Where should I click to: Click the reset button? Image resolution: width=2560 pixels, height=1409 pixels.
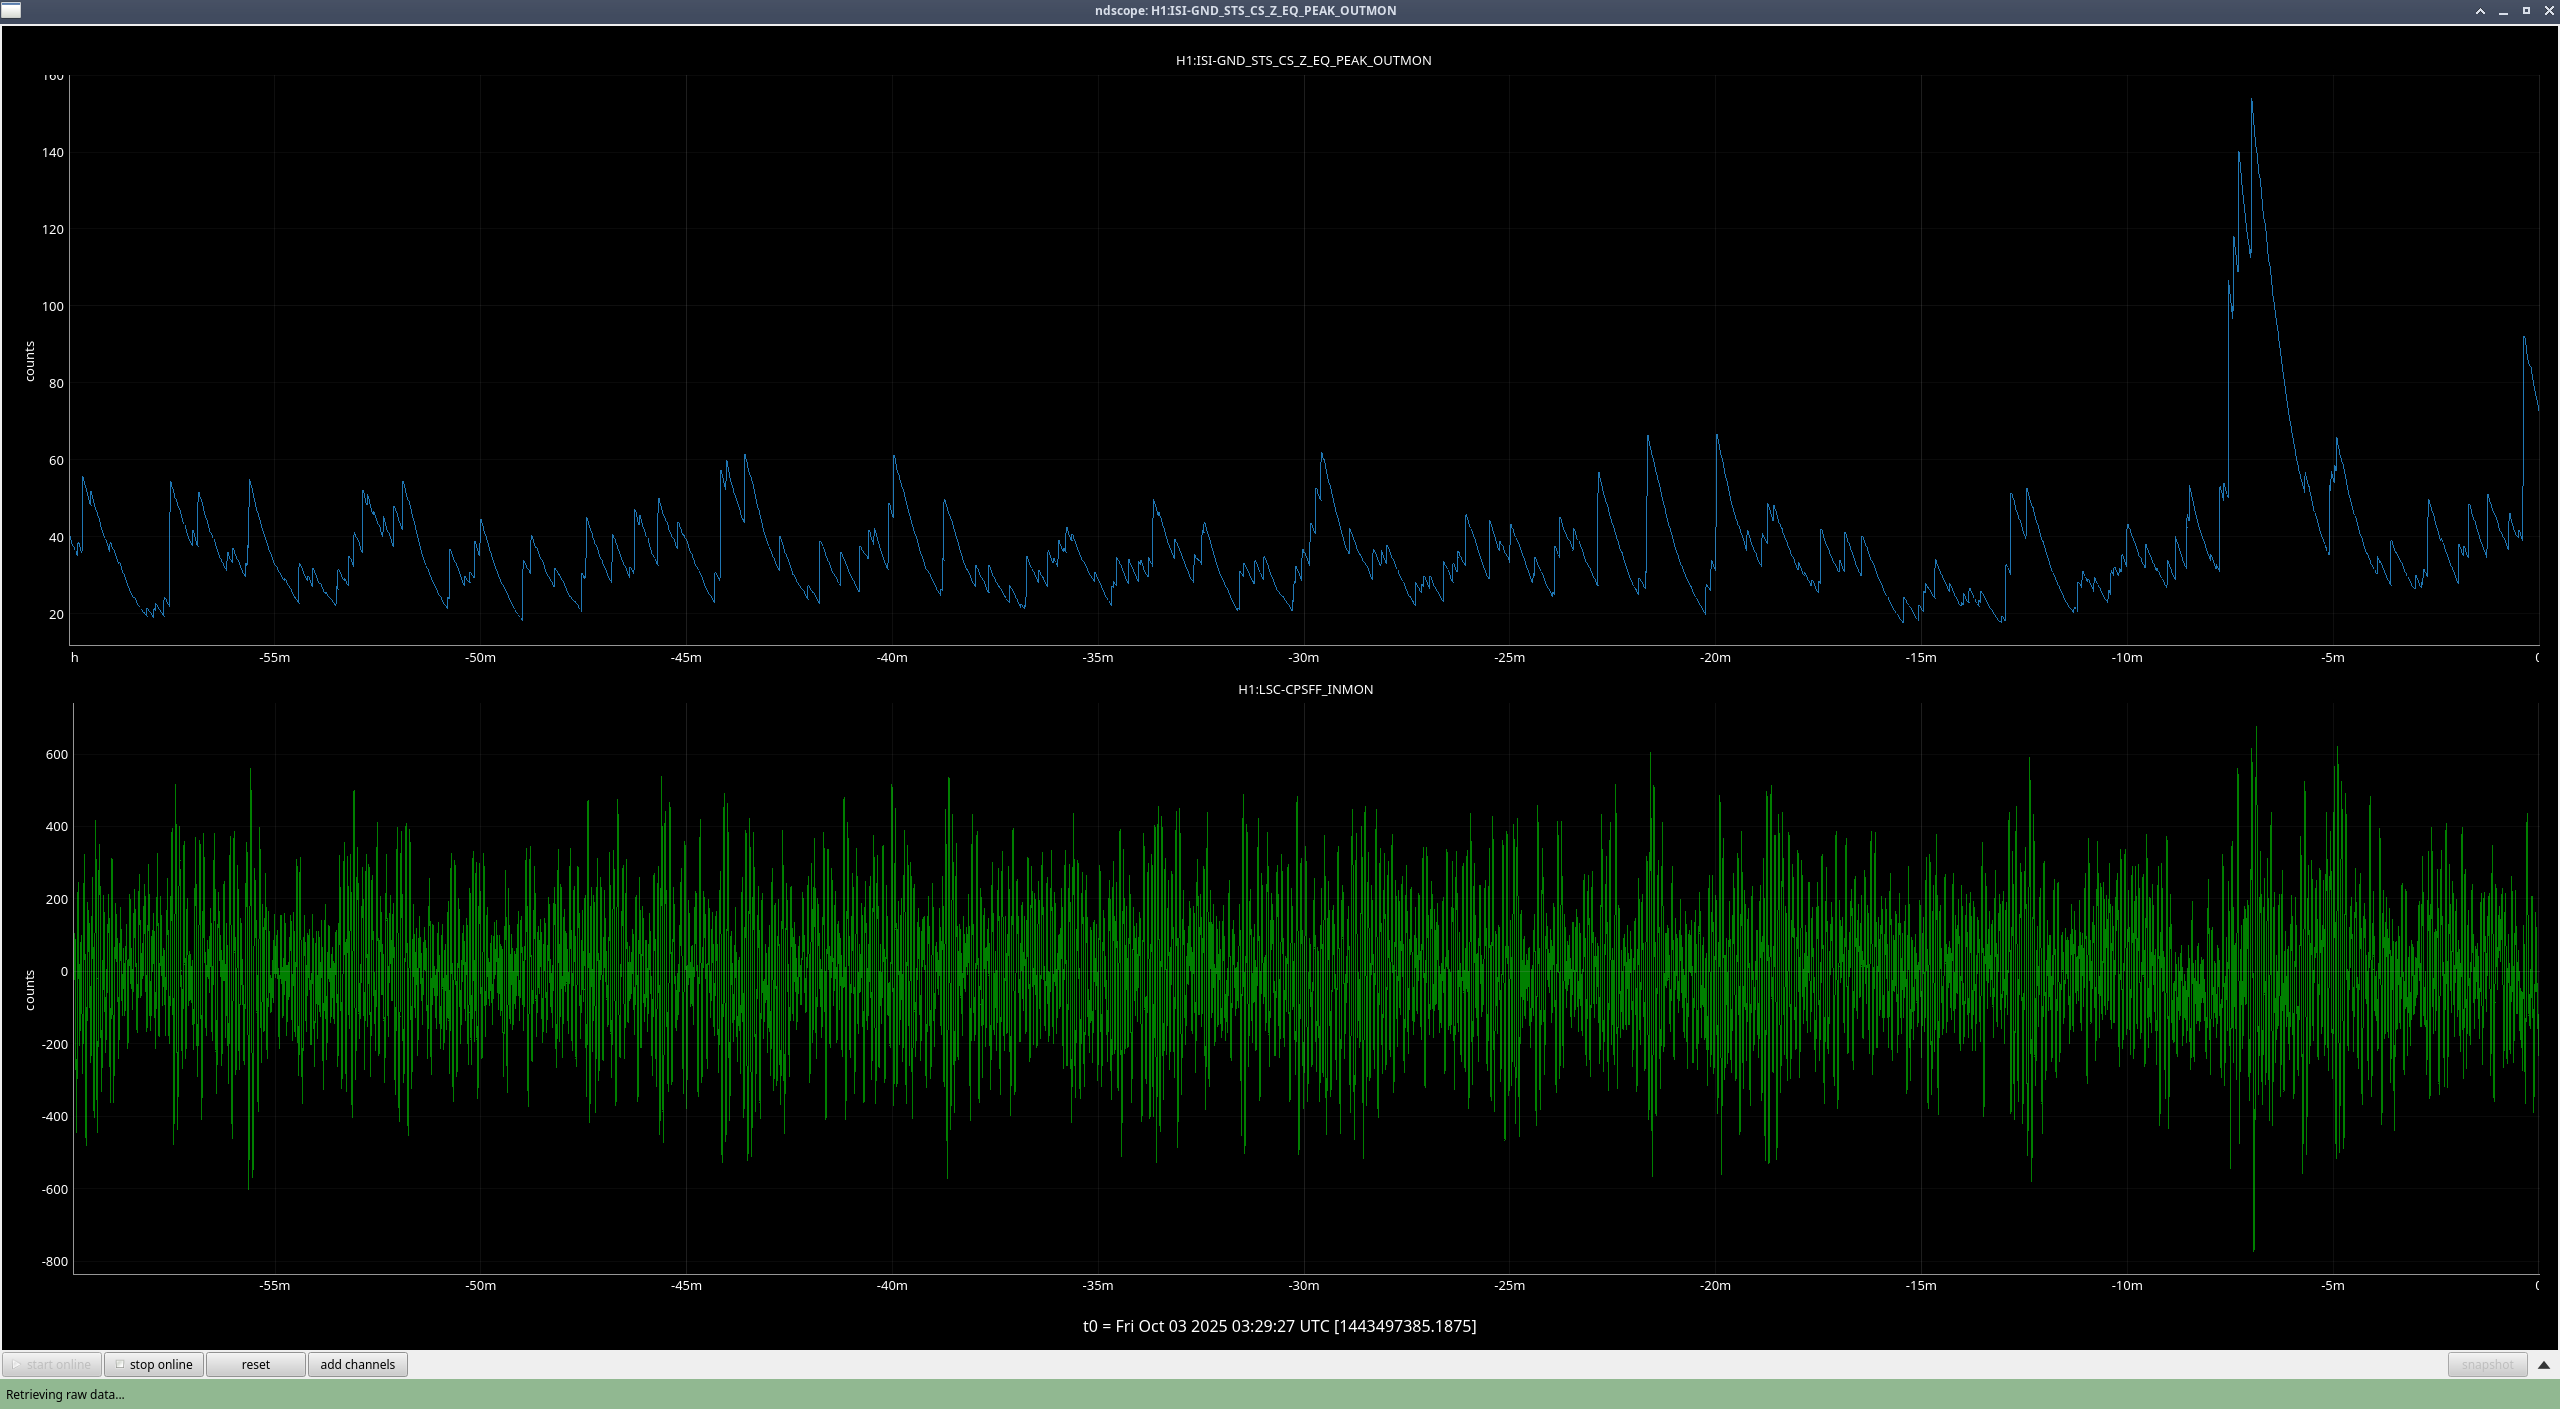pyautogui.click(x=255, y=1364)
